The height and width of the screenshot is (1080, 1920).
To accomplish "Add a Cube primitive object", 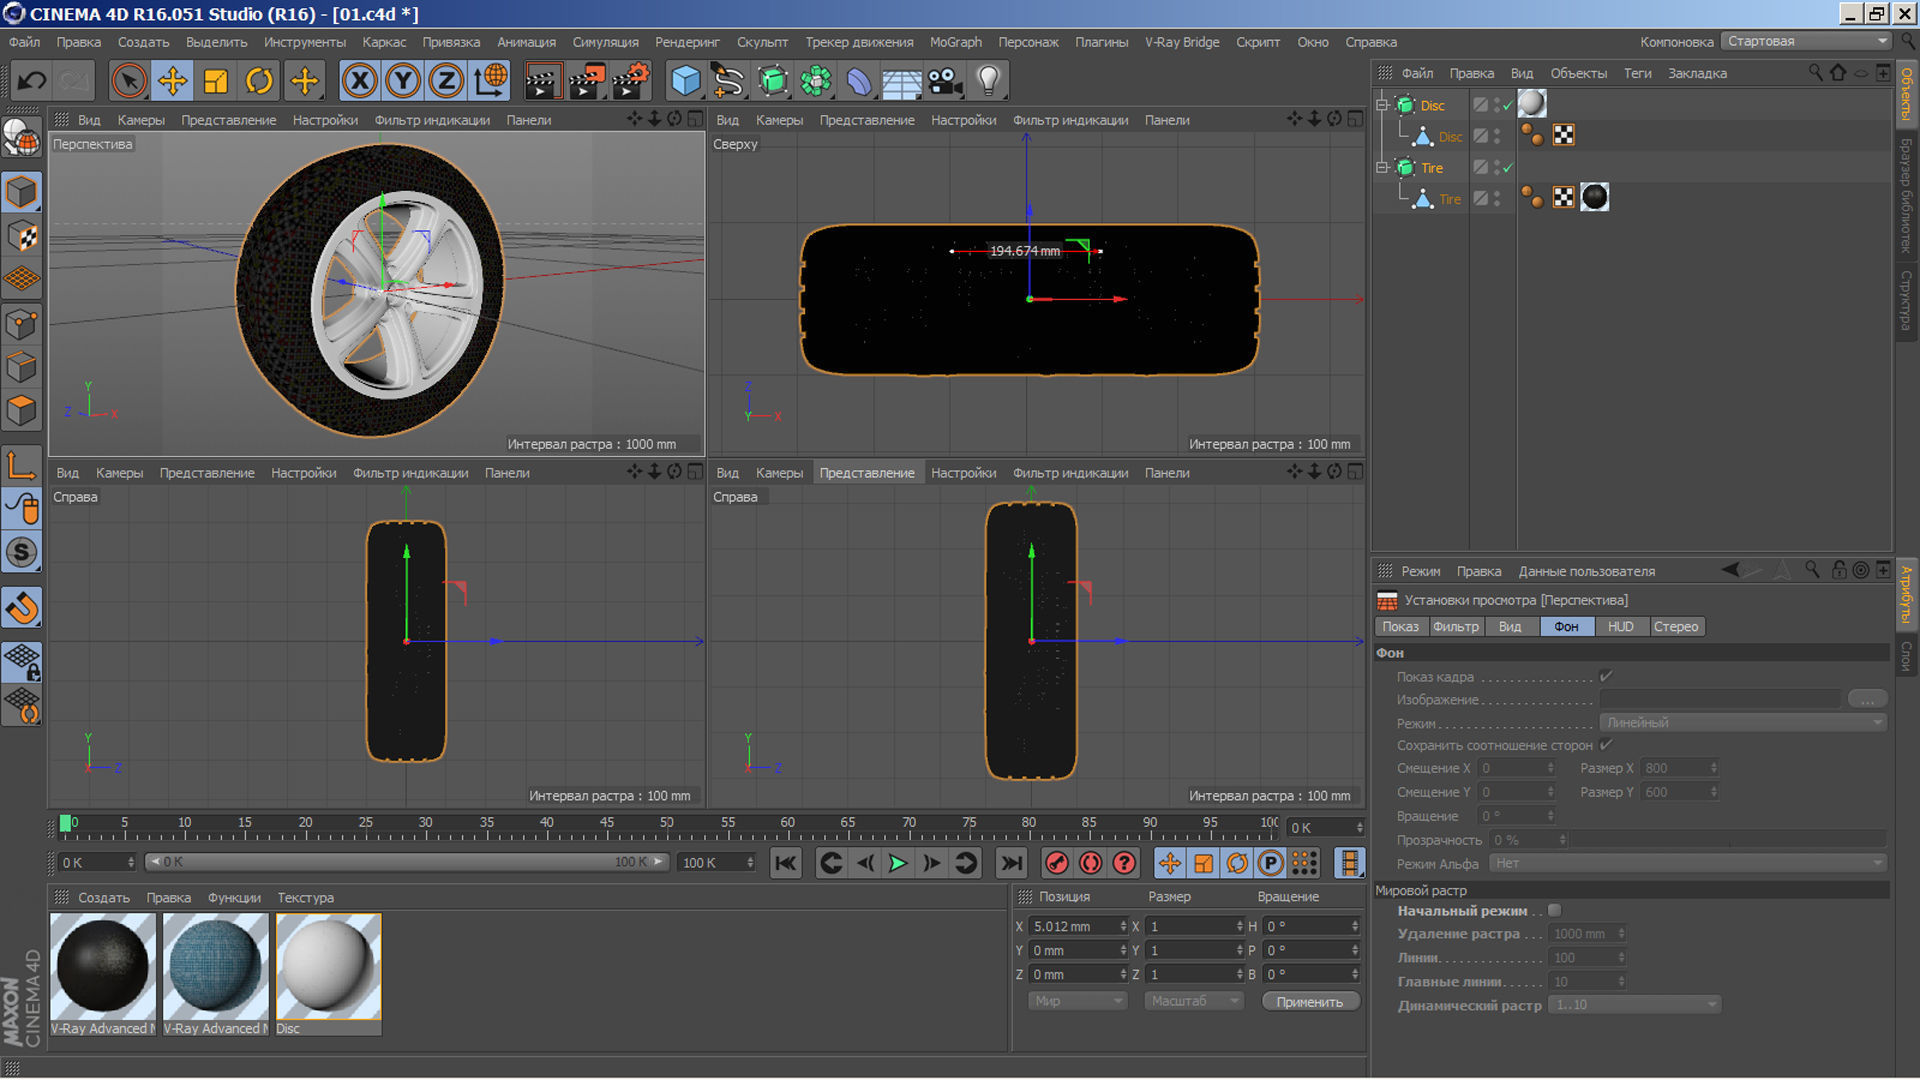I will [685, 81].
